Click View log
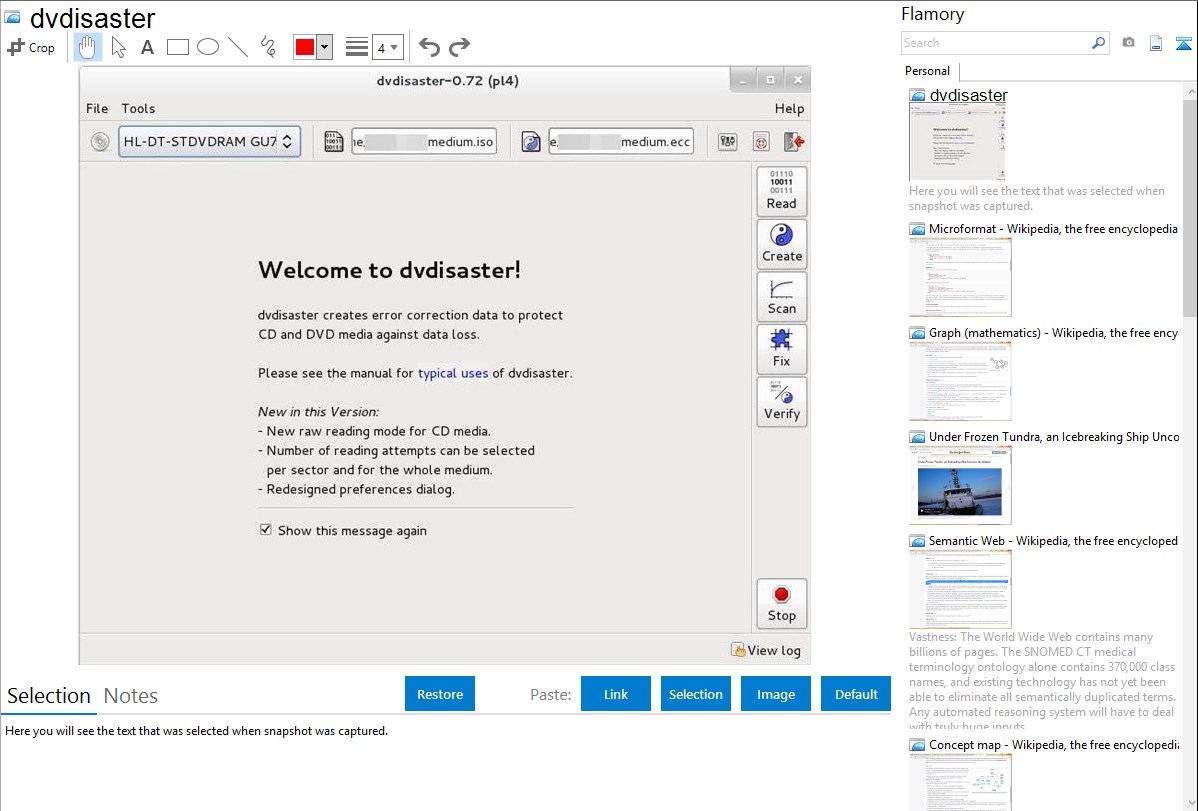The width and height of the screenshot is (1198, 811). (x=766, y=650)
